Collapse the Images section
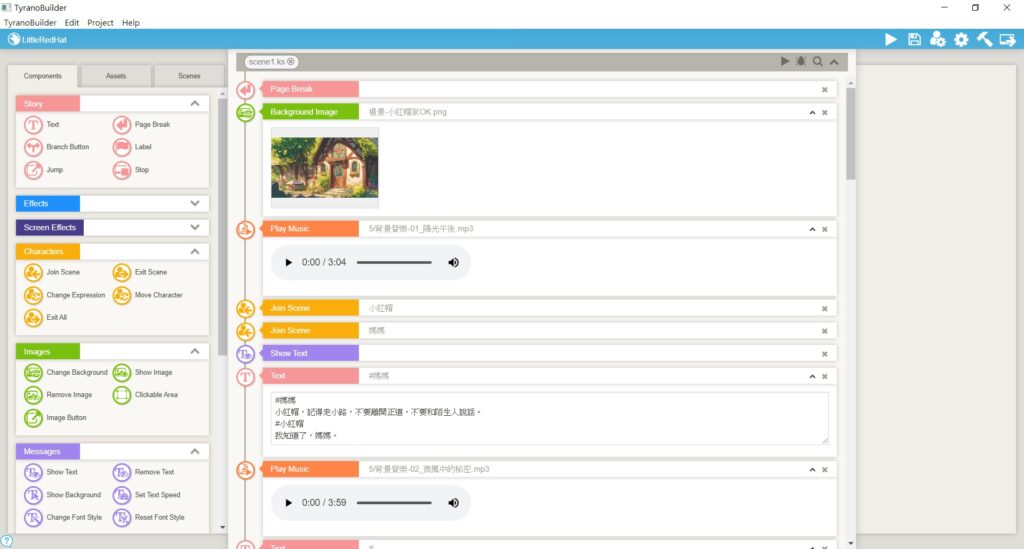The width and height of the screenshot is (1024, 549). pos(195,352)
